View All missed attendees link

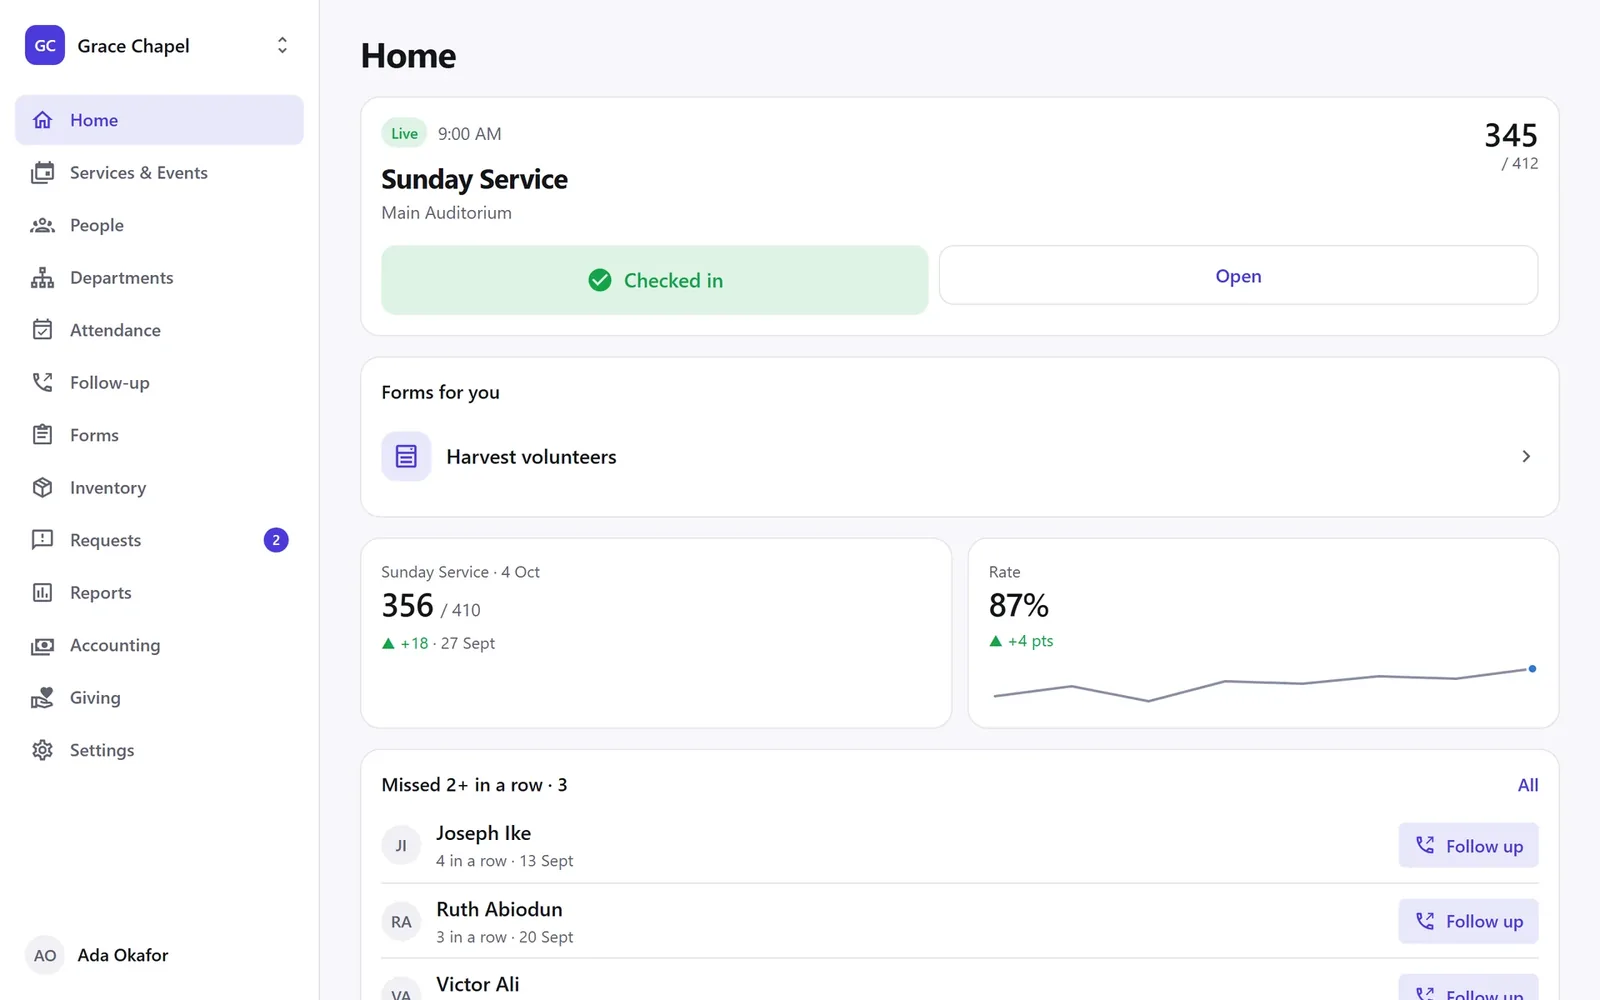pos(1528,785)
